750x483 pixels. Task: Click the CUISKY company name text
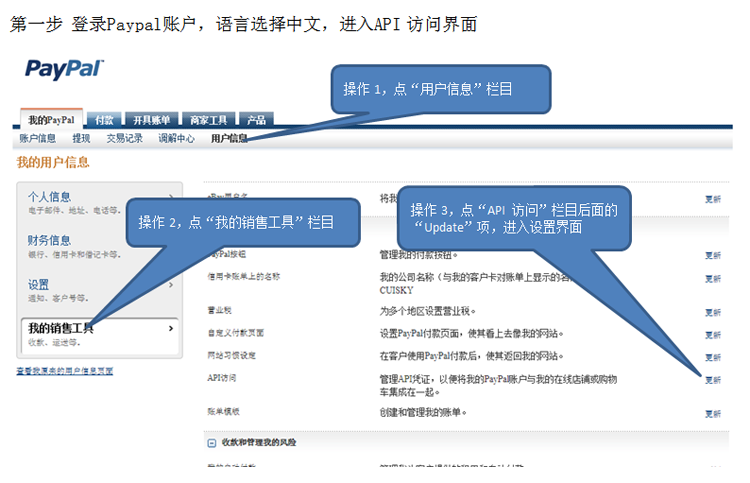coord(396,290)
